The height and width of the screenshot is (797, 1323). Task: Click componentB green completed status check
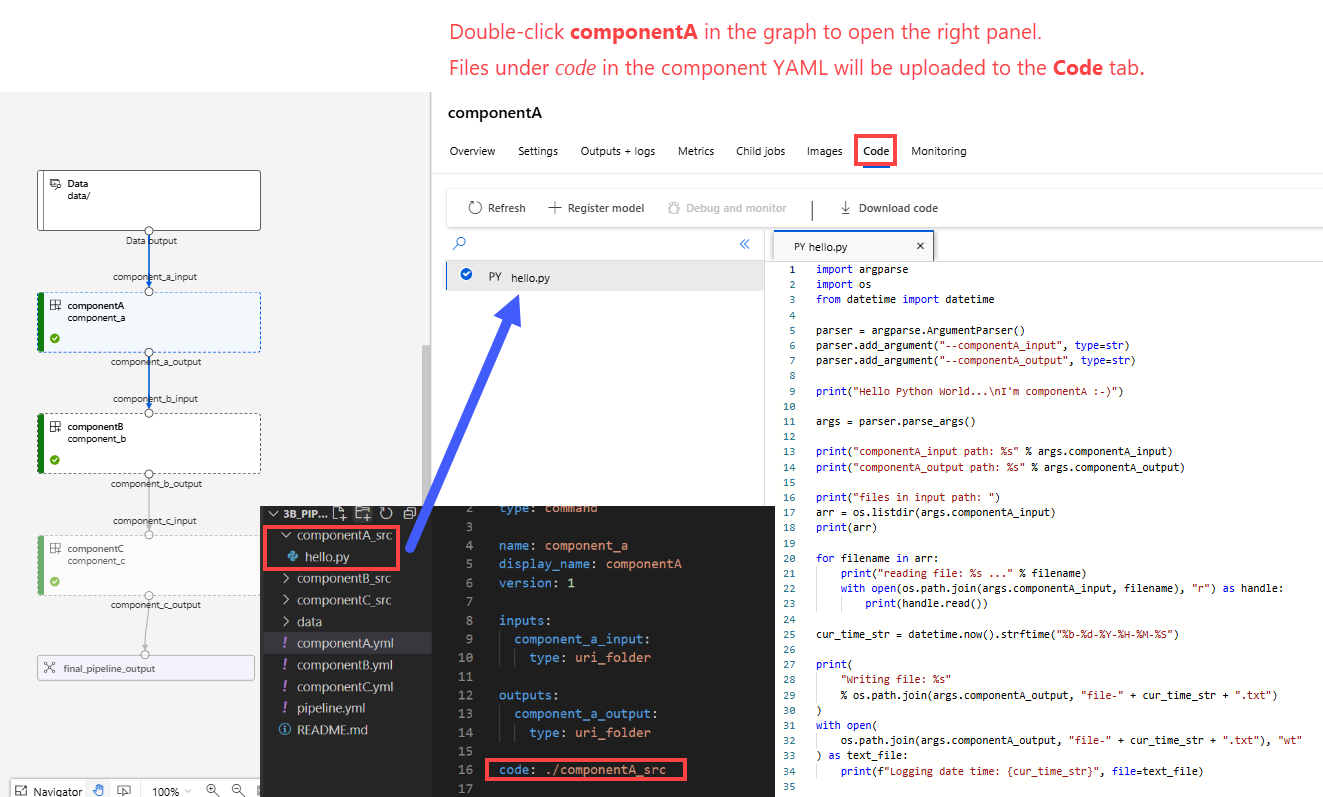tap(55, 460)
